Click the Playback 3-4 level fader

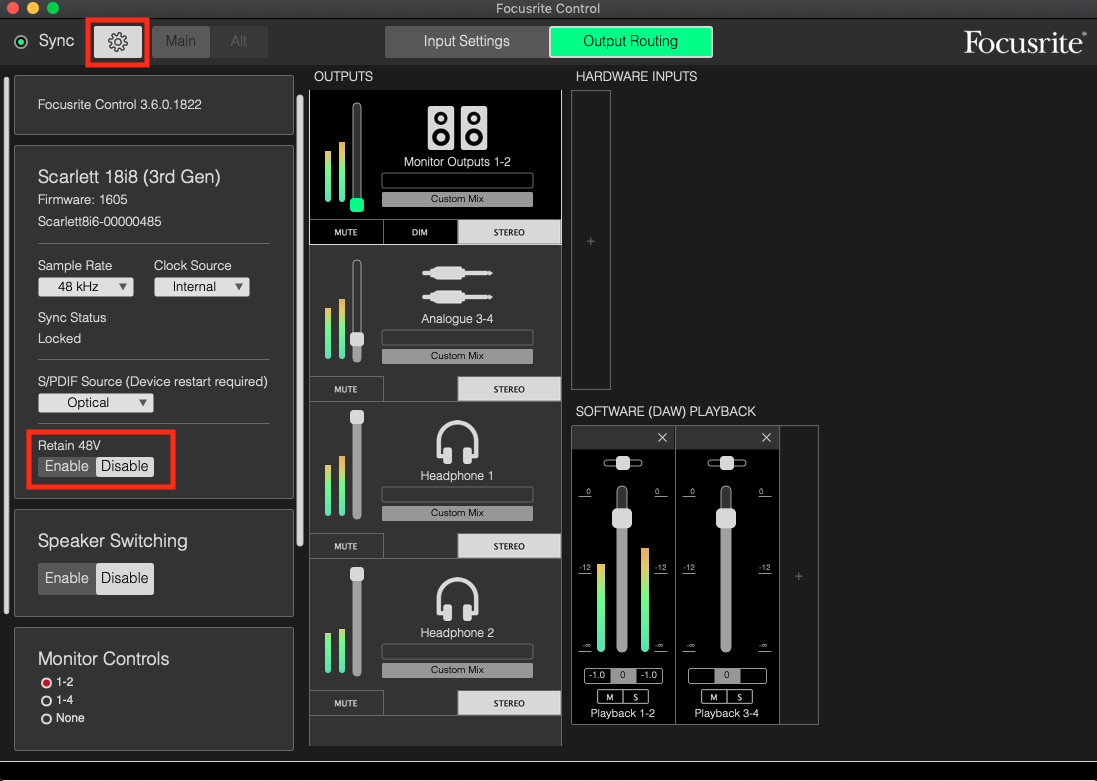pyautogui.click(x=726, y=519)
